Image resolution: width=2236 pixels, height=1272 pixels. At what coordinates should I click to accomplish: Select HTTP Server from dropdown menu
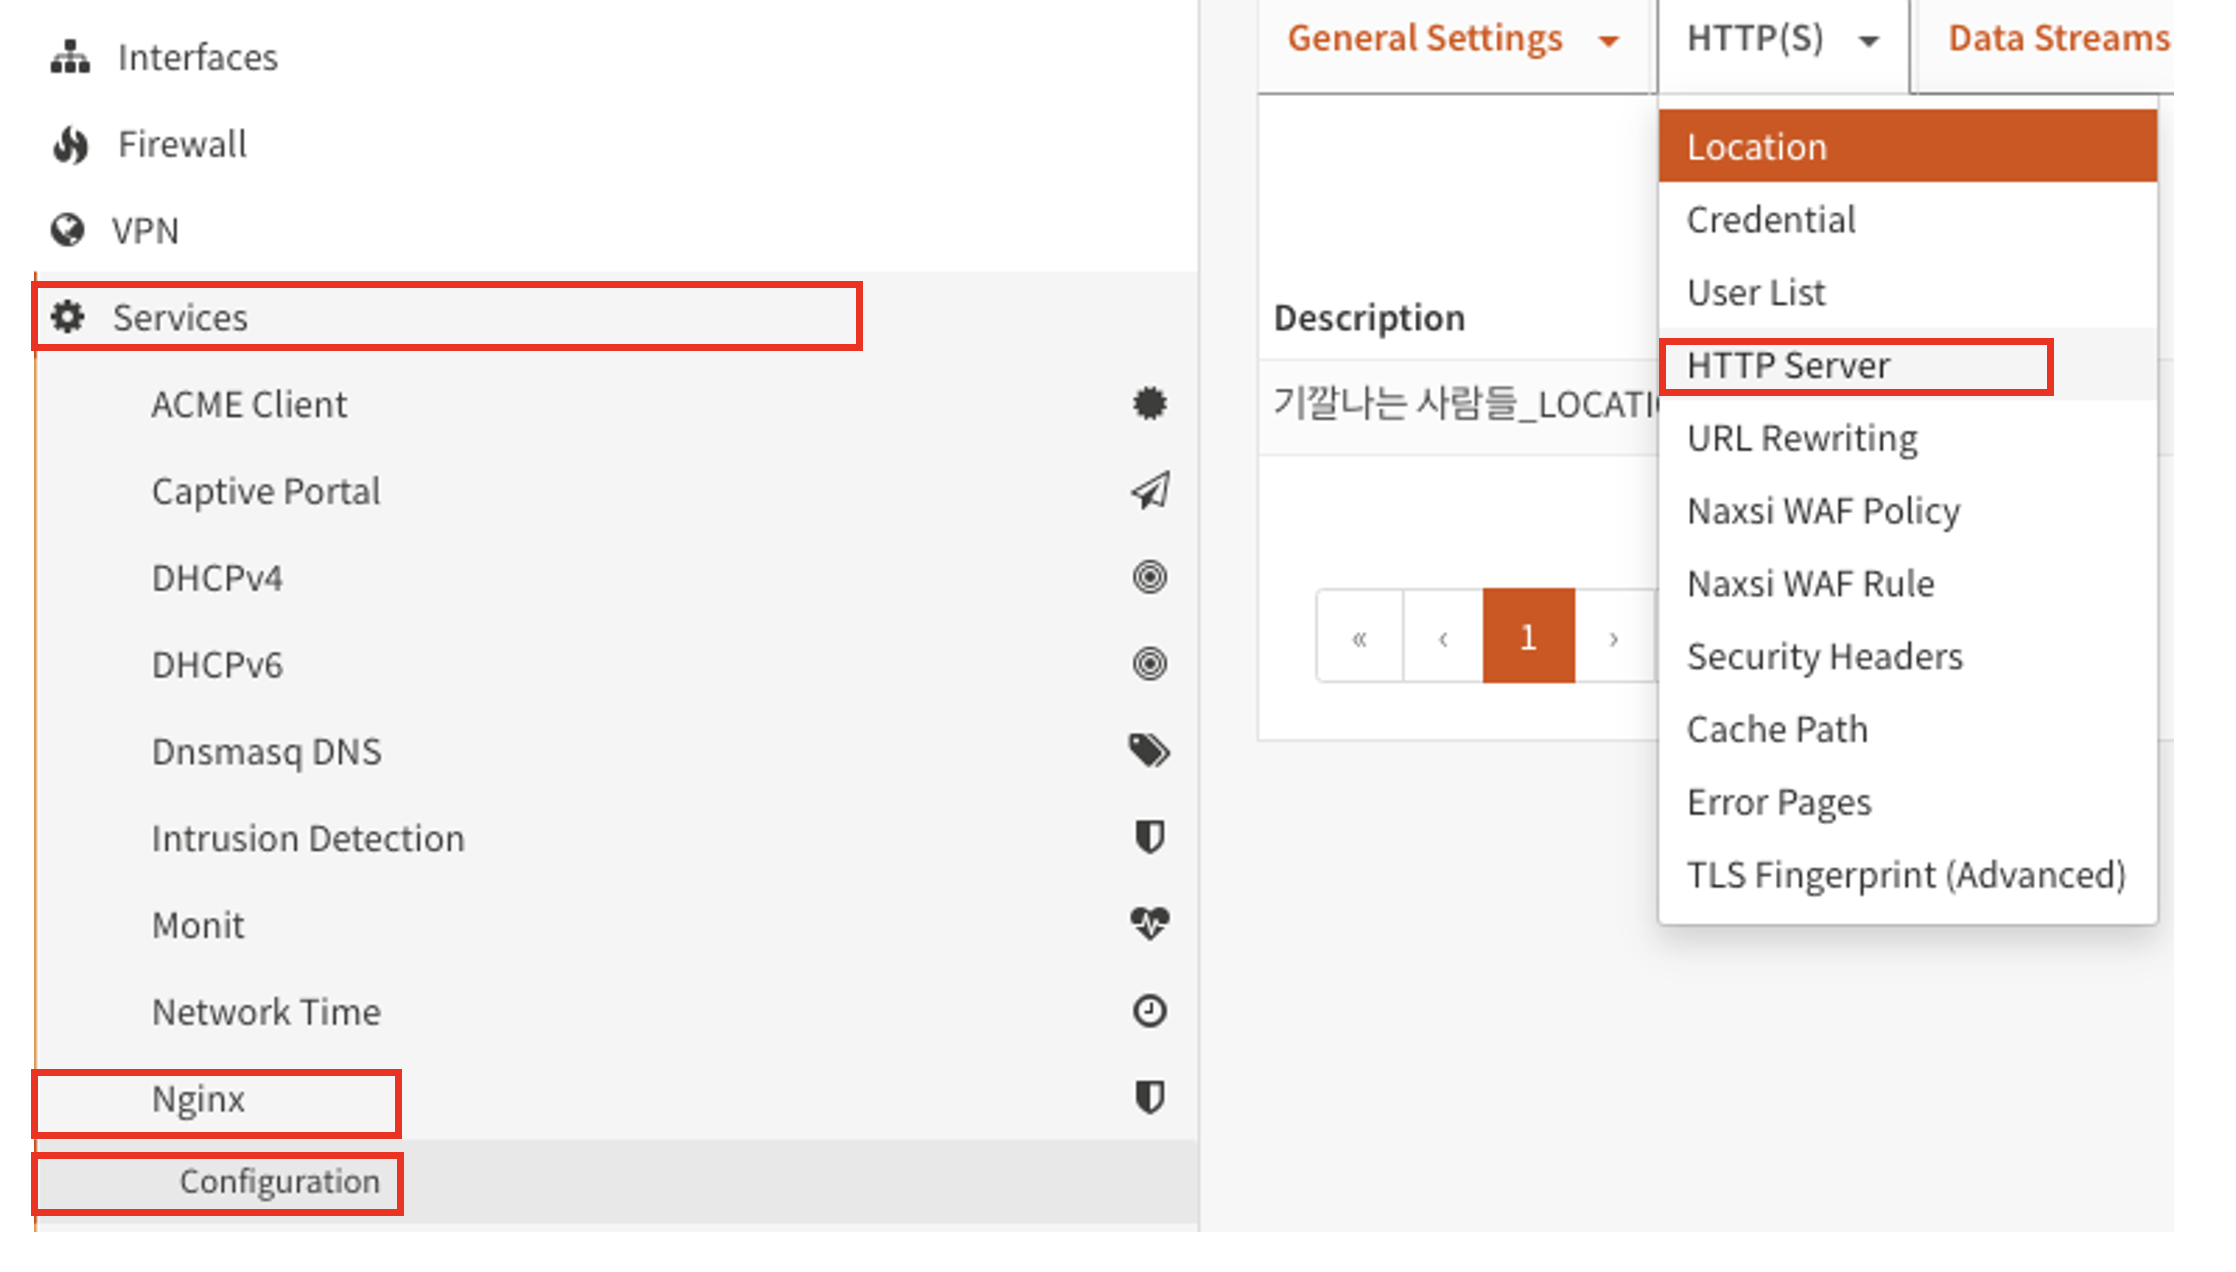click(x=1788, y=366)
